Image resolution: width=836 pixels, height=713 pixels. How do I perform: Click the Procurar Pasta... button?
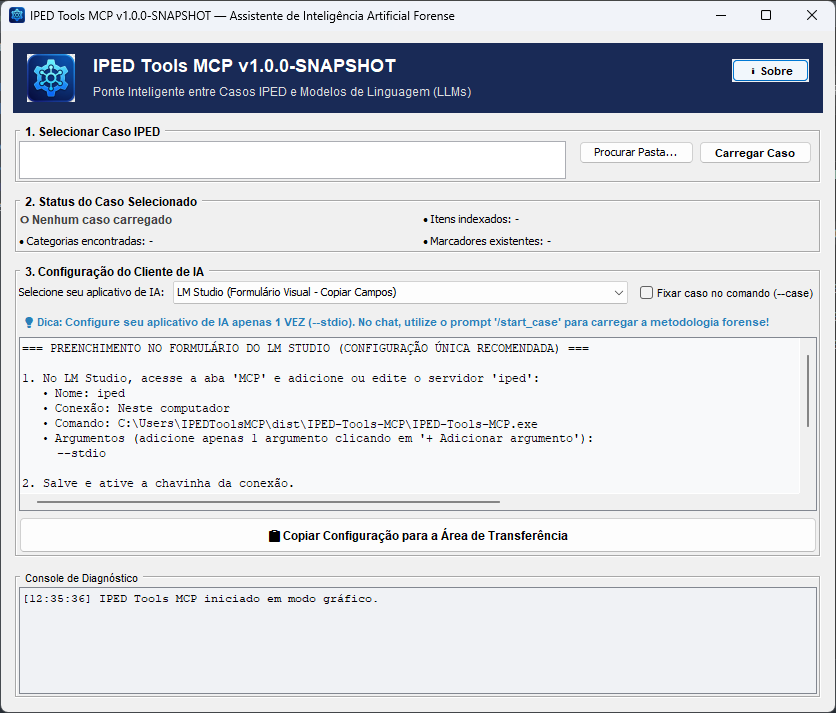point(636,153)
